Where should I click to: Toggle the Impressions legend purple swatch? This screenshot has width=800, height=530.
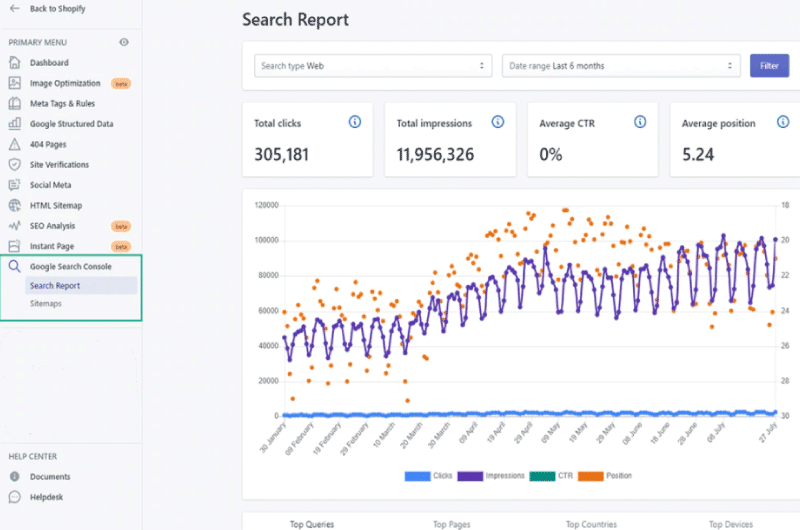click(x=470, y=476)
